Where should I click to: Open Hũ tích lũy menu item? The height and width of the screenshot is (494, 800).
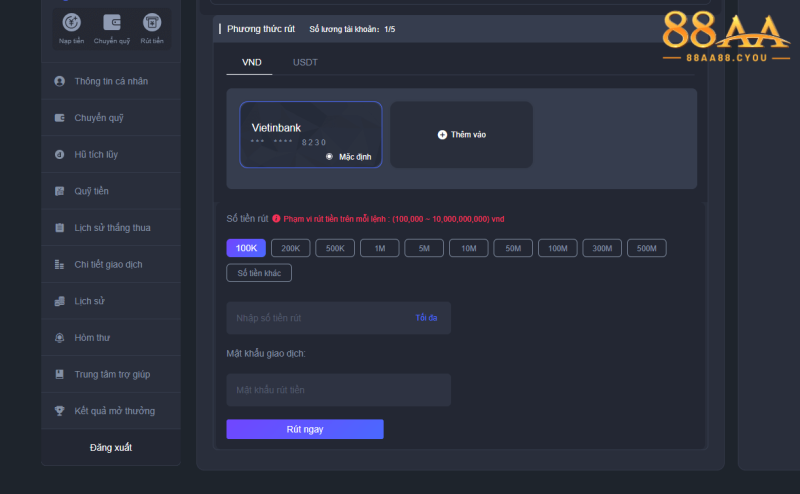[x=111, y=155]
